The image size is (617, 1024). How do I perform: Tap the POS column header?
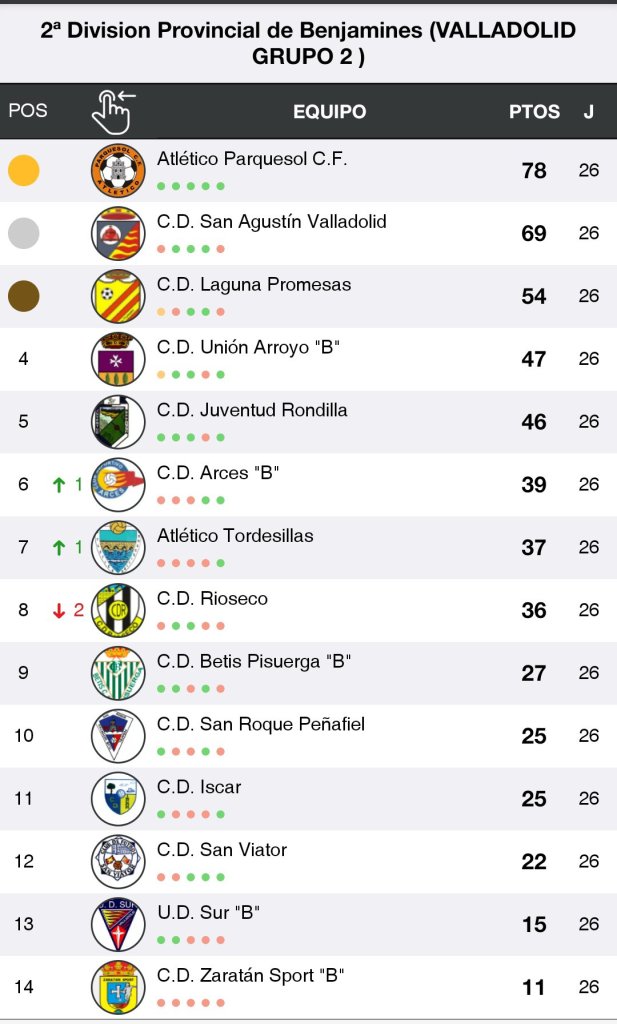[x=28, y=111]
